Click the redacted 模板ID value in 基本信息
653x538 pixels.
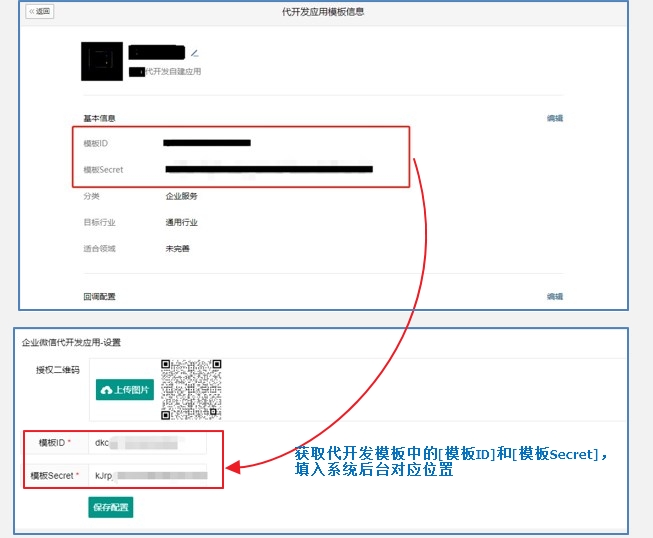(207, 144)
